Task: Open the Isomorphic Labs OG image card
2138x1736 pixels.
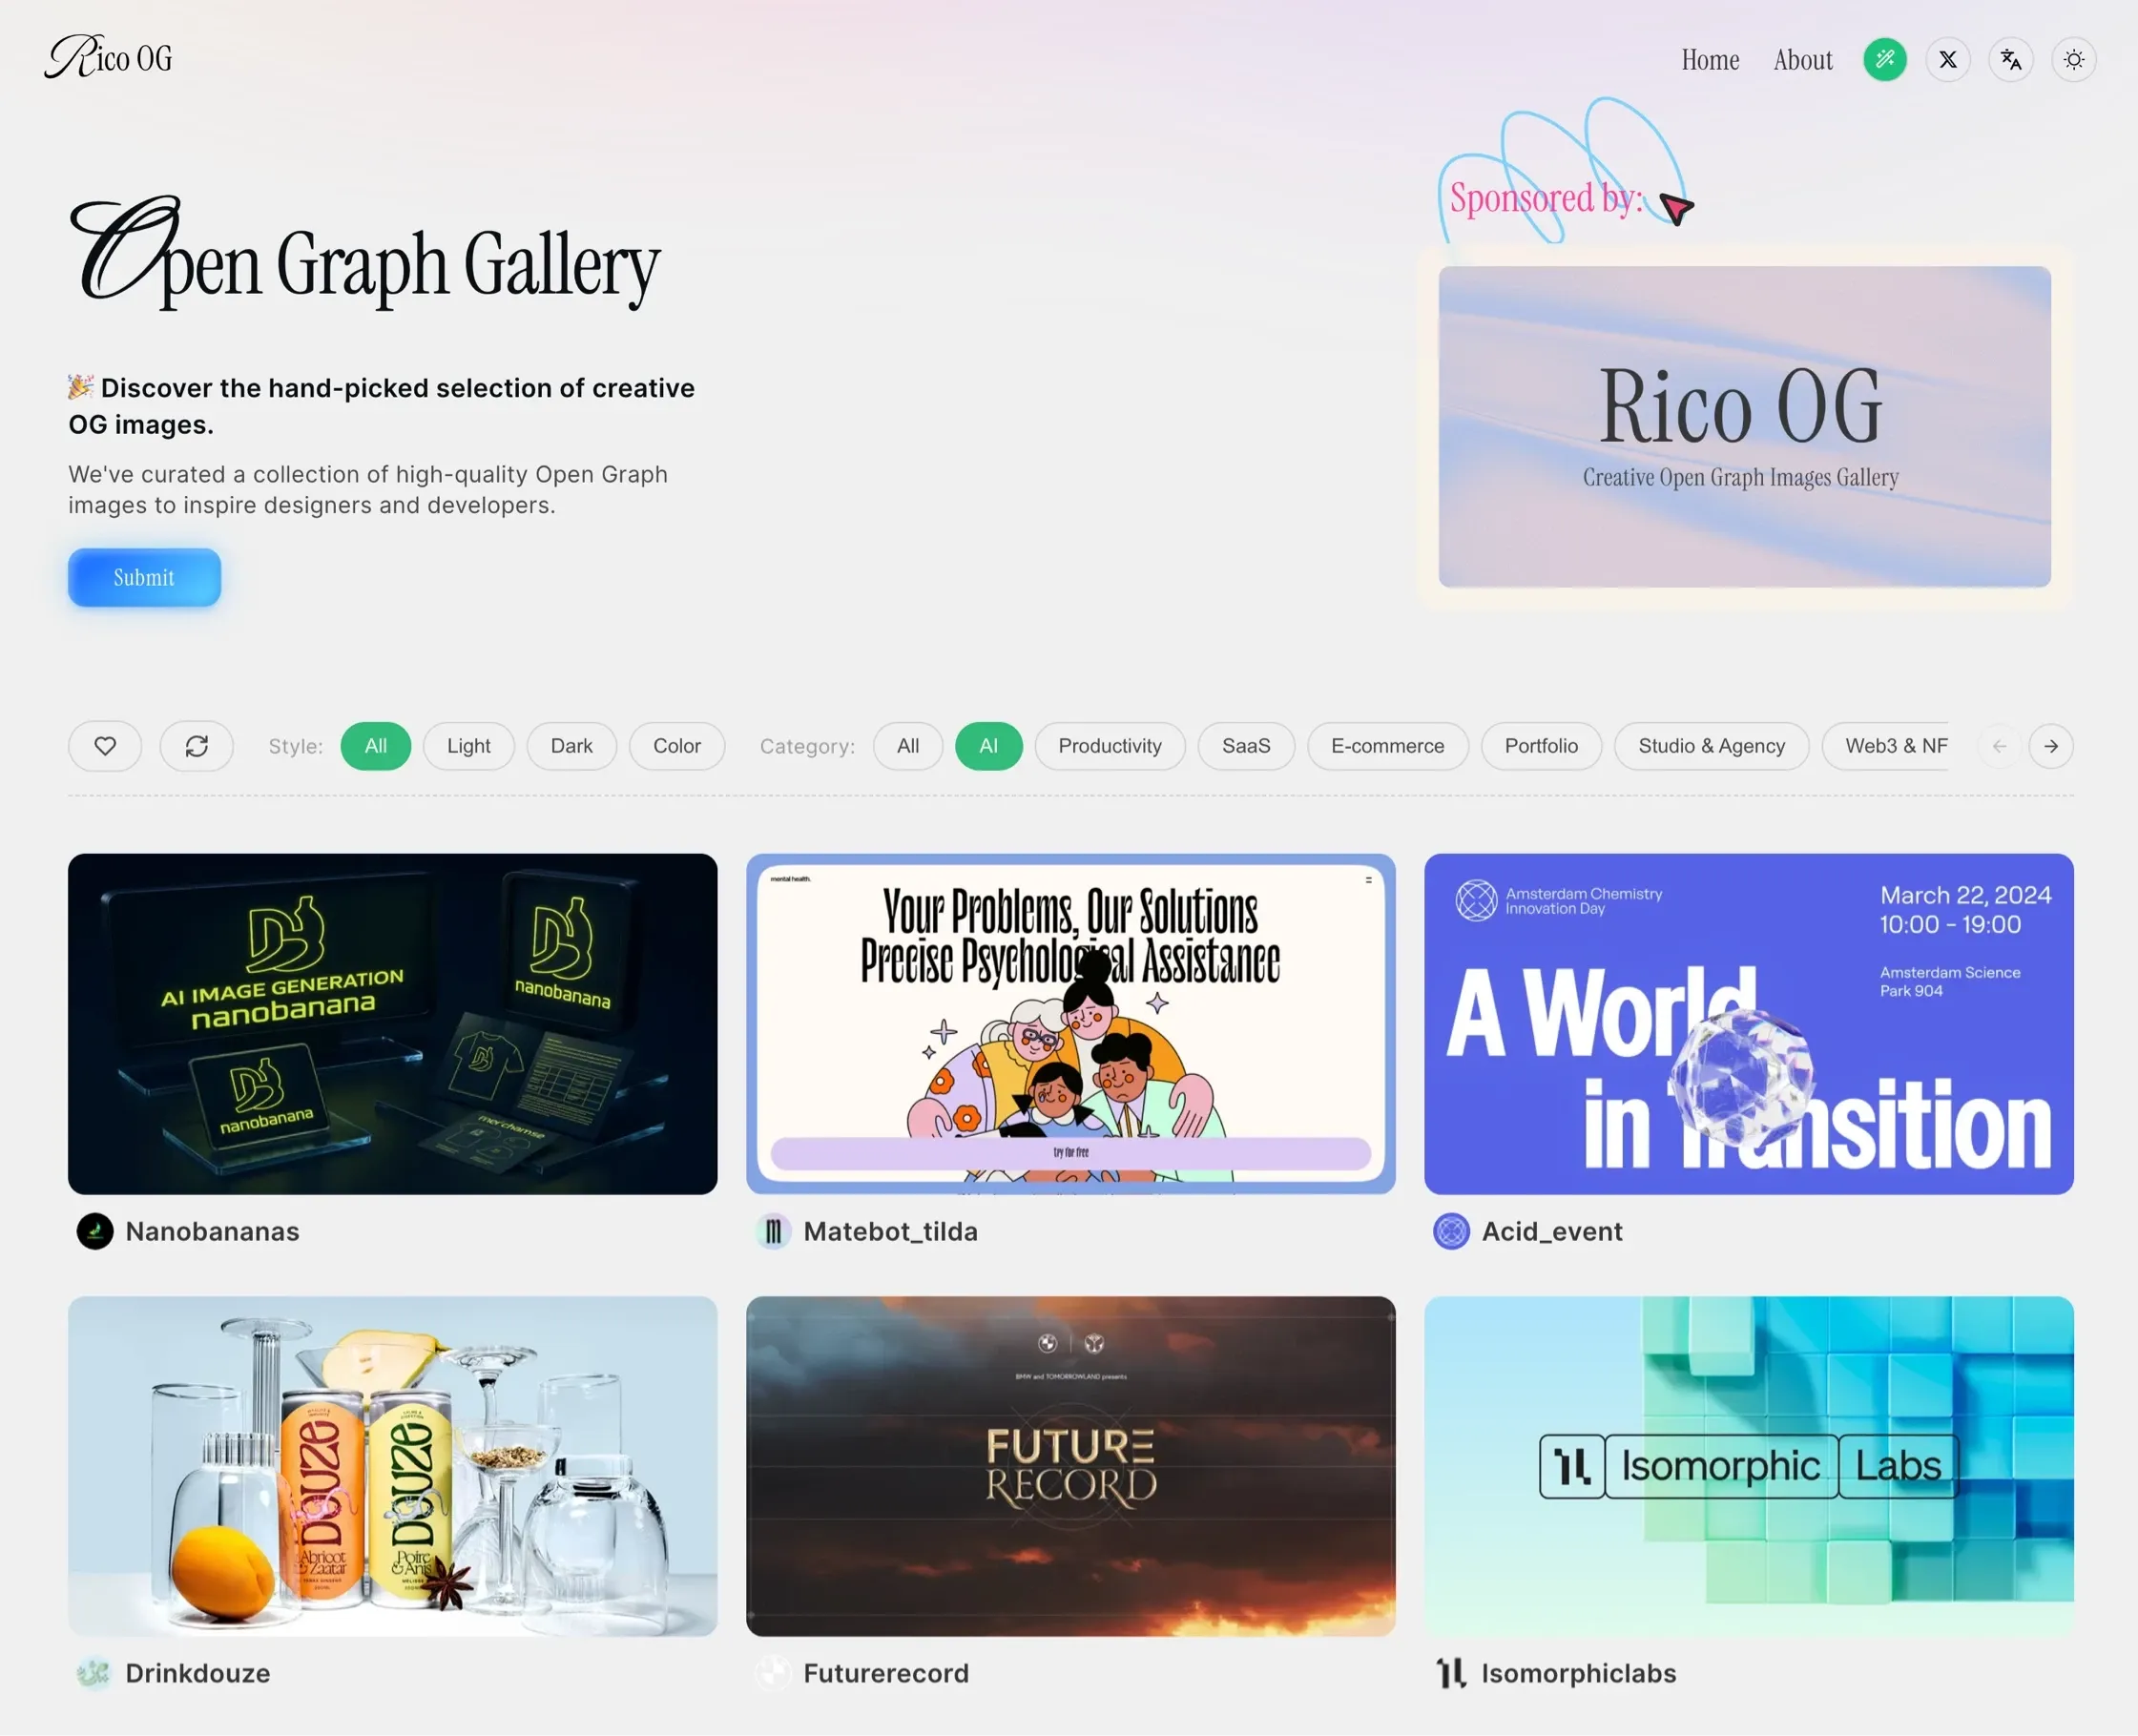Action: [x=1749, y=1466]
